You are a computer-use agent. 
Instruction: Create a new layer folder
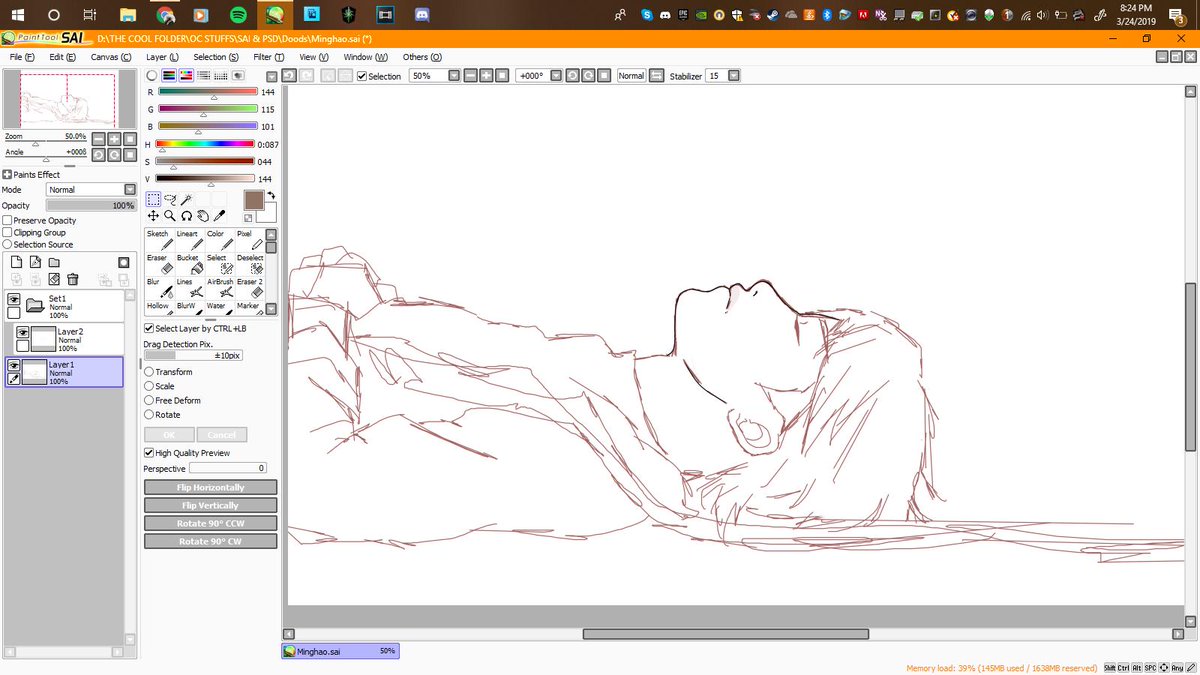pos(54,262)
